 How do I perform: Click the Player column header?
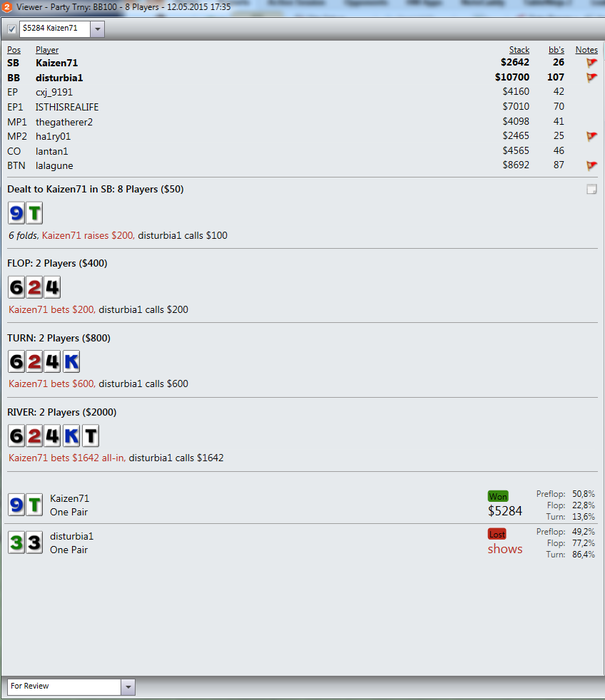(47, 50)
